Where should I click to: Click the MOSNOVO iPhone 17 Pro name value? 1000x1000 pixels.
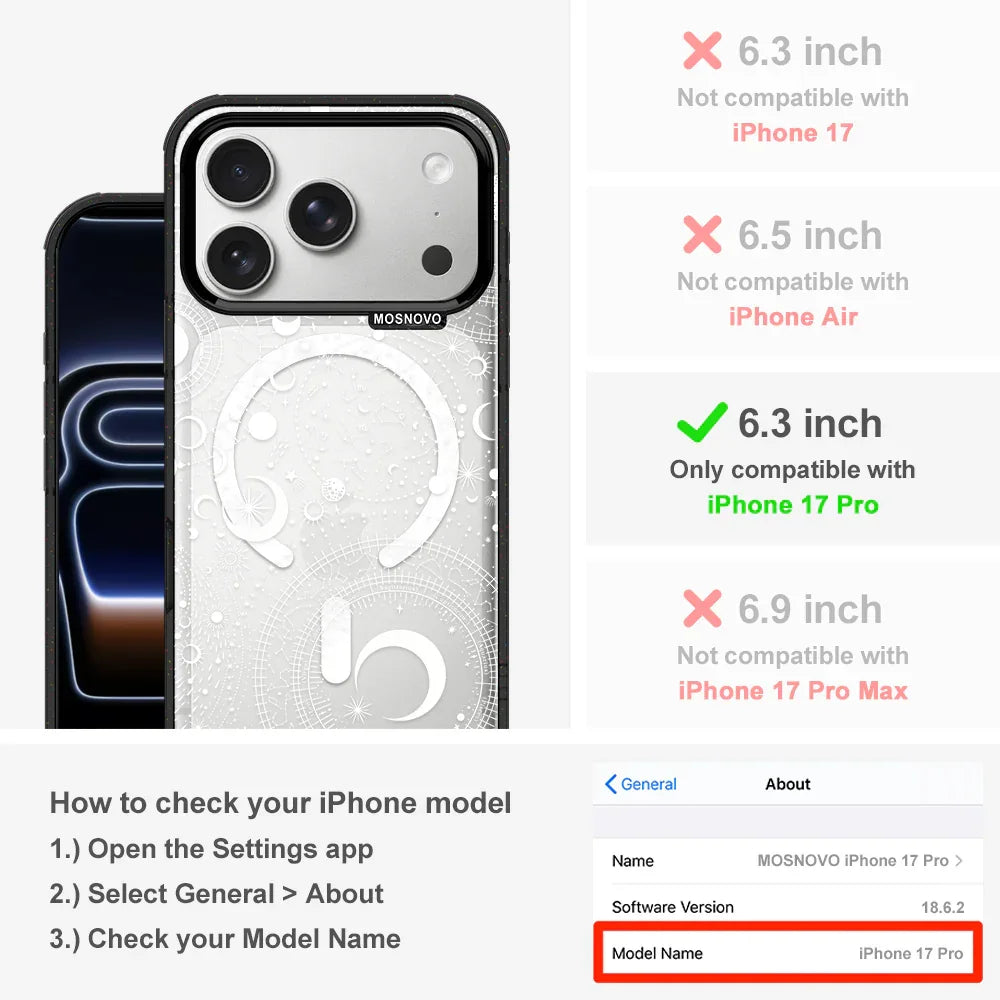[x=853, y=860]
